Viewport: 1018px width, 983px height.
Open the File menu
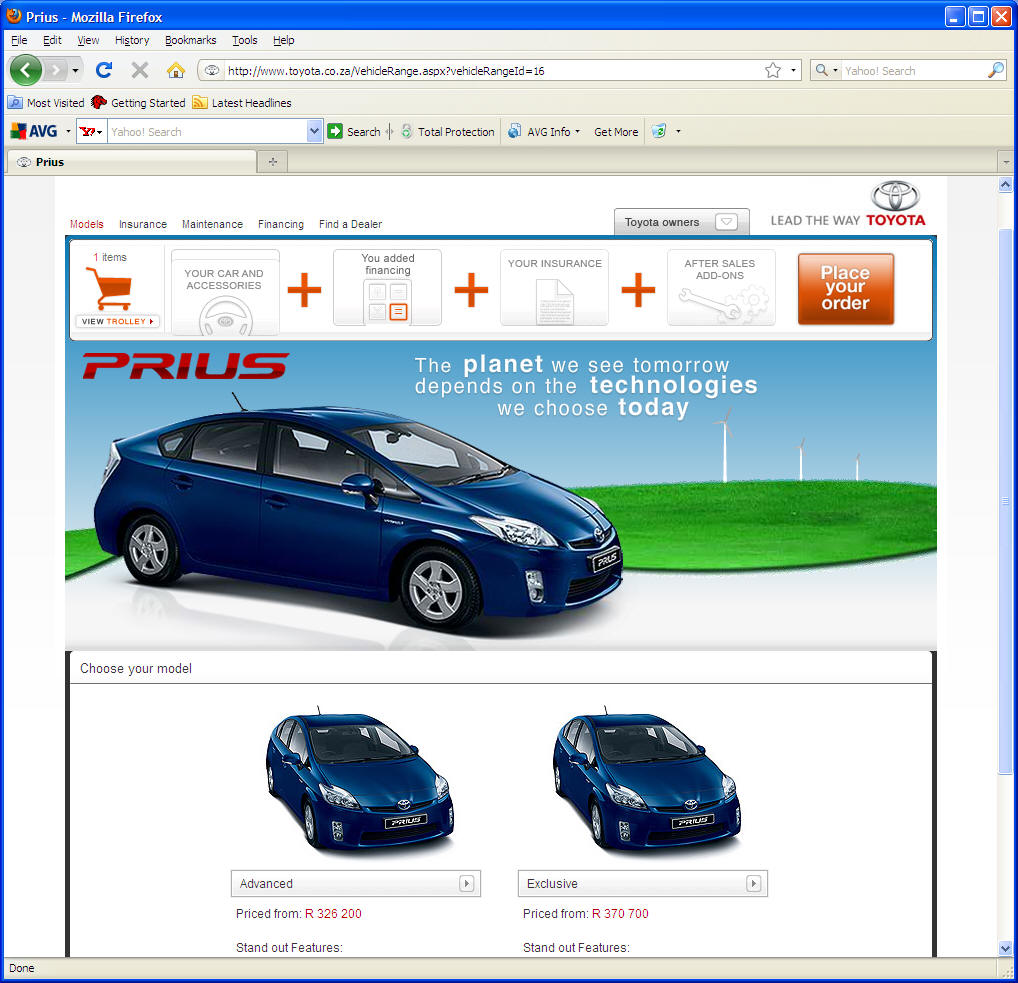pos(19,40)
